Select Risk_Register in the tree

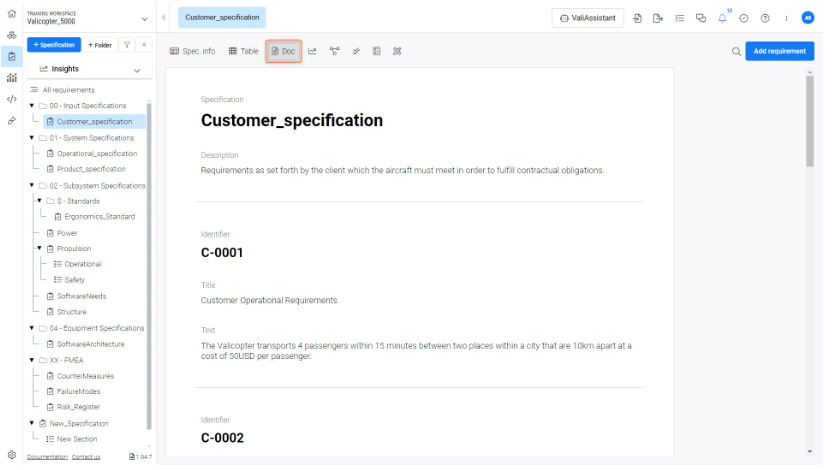click(x=78, y=407)
